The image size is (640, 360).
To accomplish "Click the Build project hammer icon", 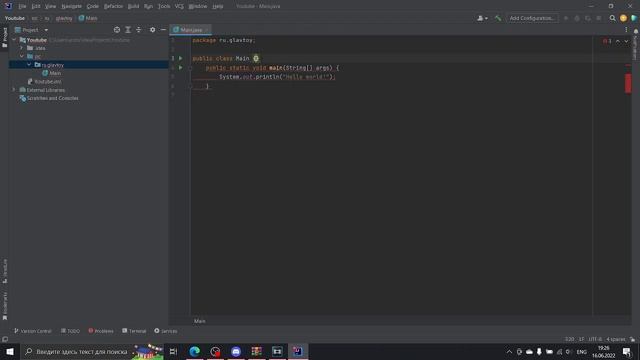I will [498, 18].
